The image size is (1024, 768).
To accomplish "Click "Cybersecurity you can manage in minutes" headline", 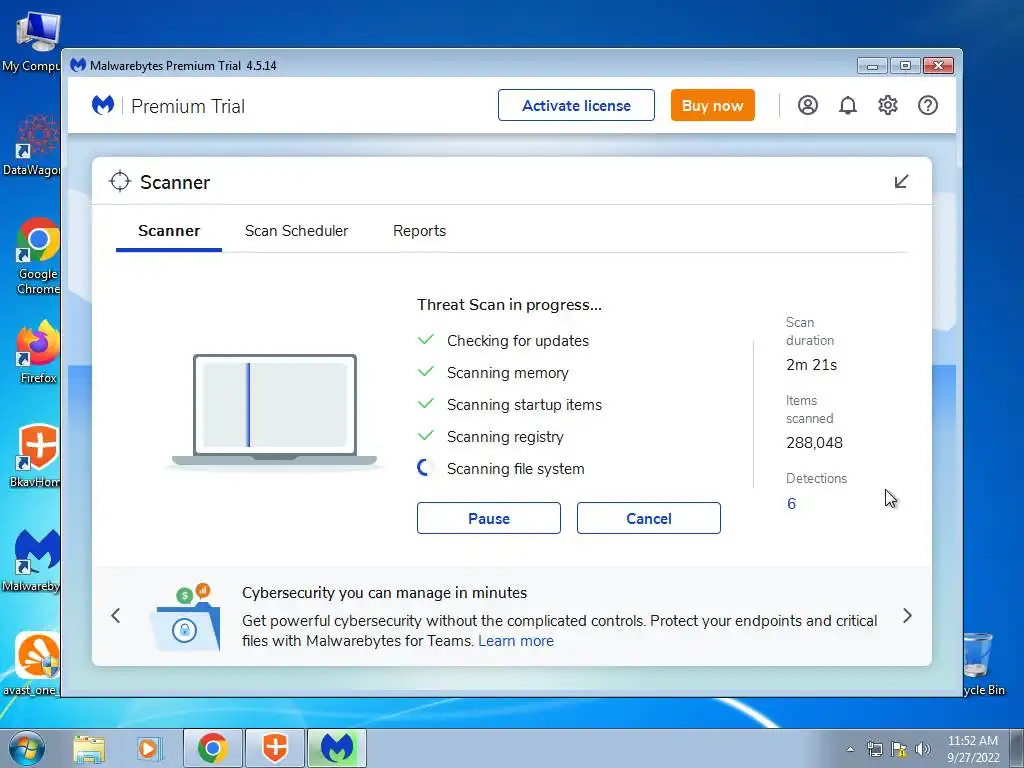I will (385, 593).
